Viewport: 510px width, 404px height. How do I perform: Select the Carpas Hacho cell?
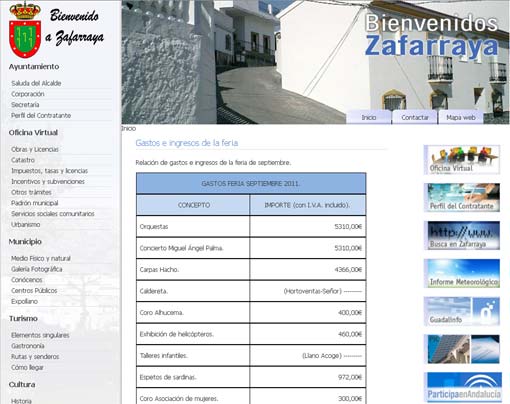tap(193, 270)
